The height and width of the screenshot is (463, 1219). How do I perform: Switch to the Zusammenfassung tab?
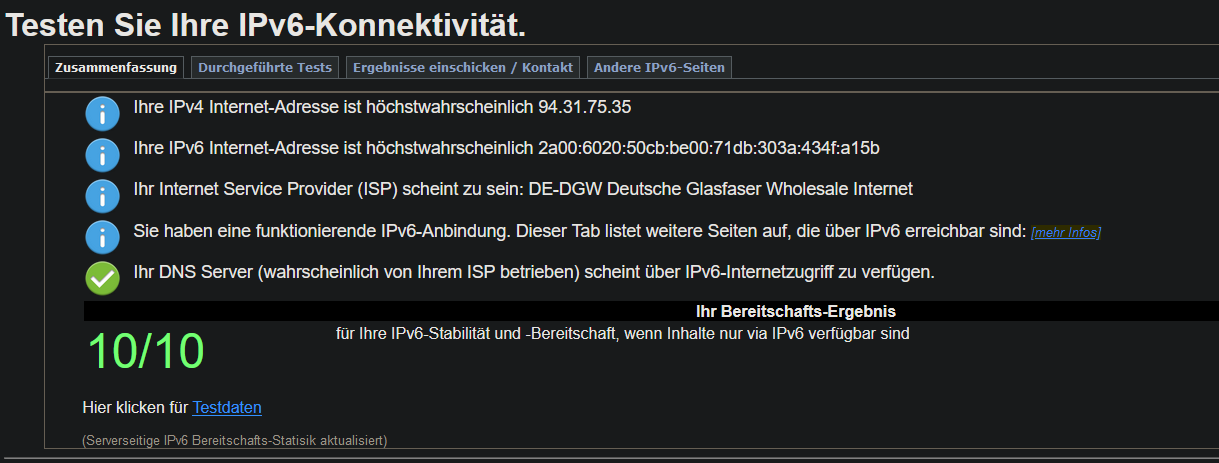[x=117, y=67]
